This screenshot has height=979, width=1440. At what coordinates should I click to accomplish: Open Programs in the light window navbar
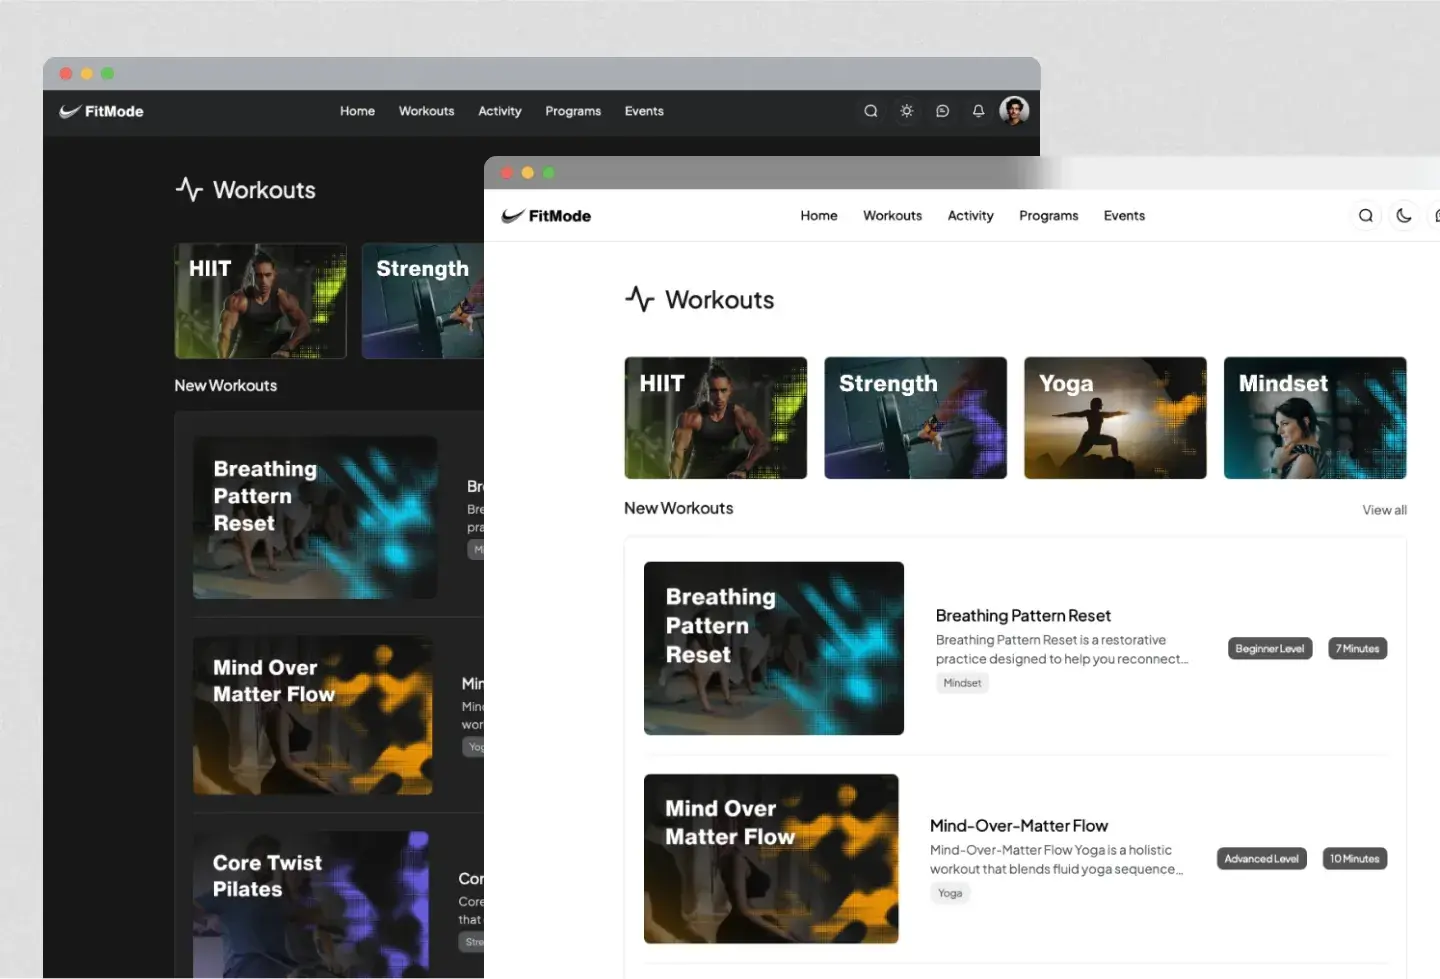point(1049,216)
